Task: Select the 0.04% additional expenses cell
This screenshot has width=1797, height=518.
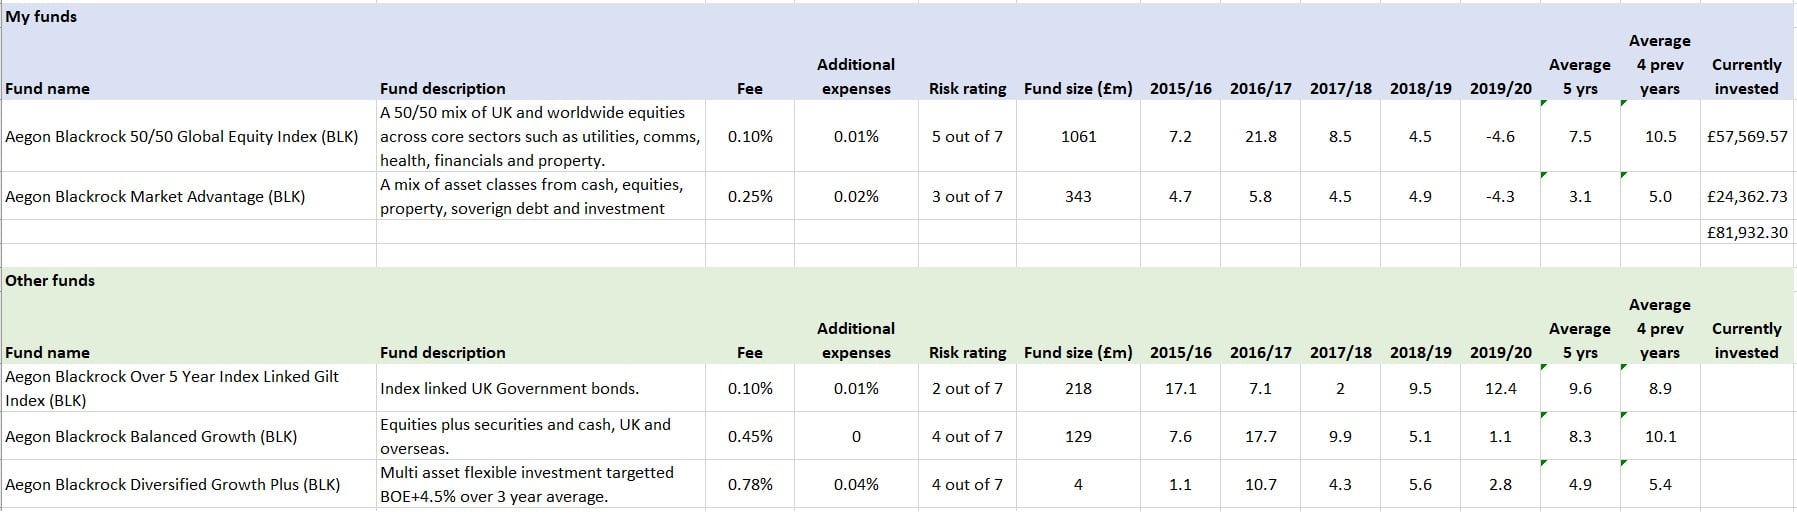Action: (856, 485)
